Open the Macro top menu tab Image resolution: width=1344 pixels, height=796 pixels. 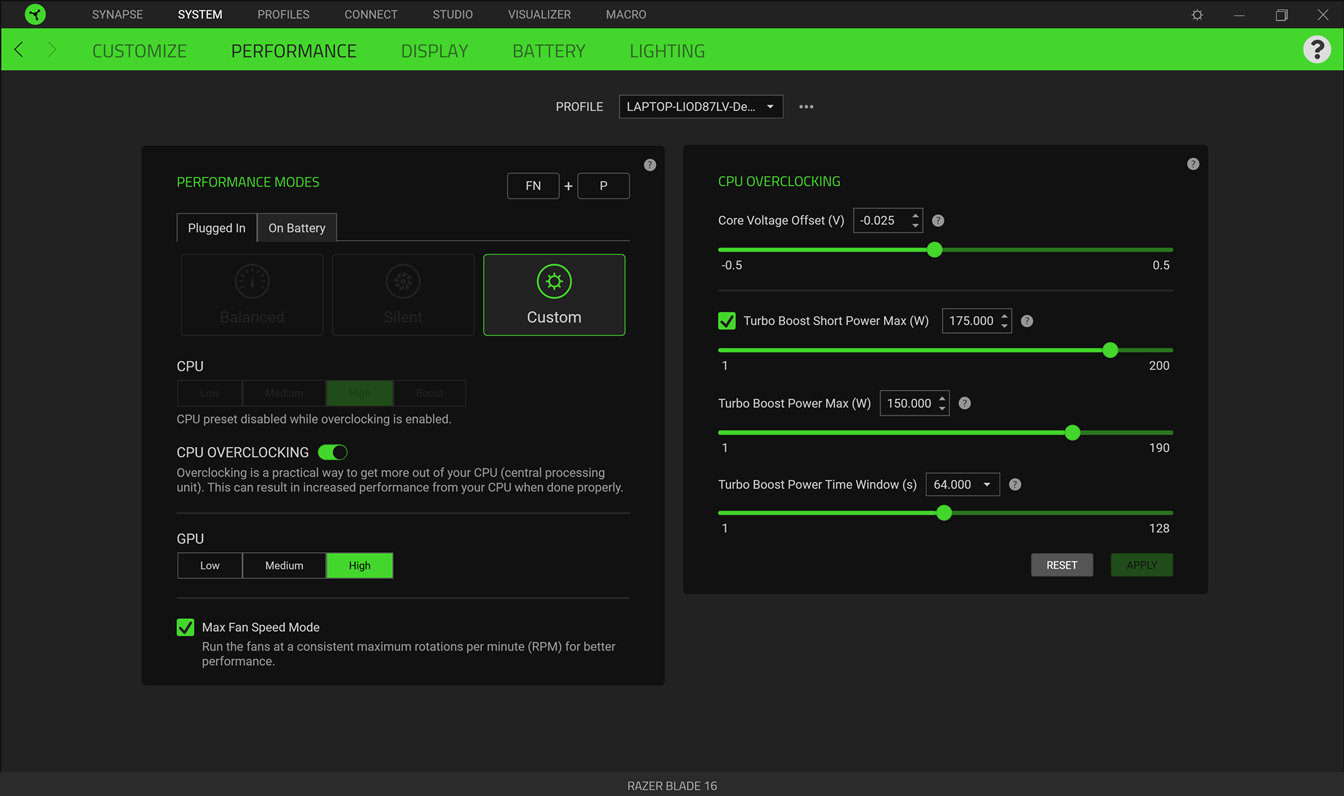pos(626,14)
